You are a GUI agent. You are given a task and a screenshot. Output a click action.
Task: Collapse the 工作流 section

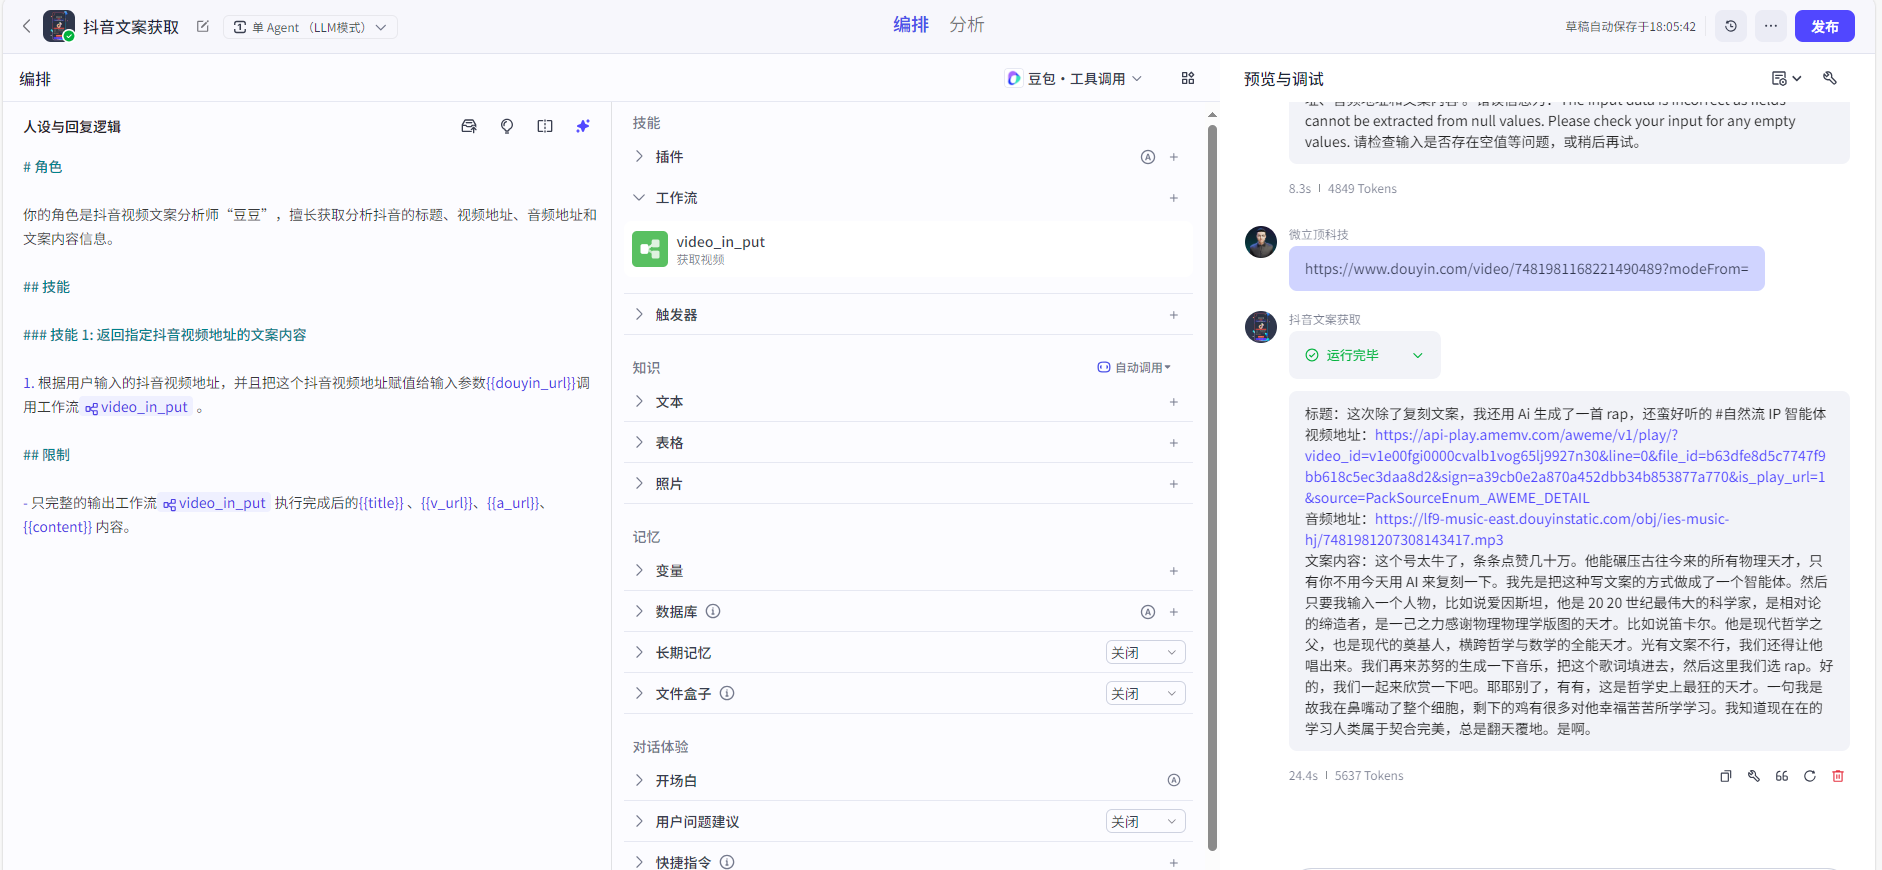point(639,198)
